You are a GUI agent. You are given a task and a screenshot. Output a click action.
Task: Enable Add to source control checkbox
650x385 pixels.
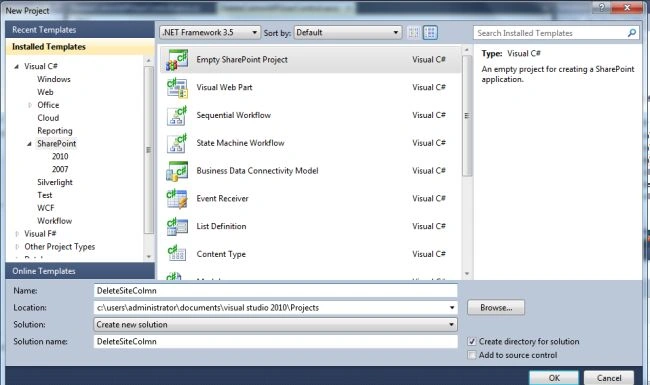coord(471,355)
